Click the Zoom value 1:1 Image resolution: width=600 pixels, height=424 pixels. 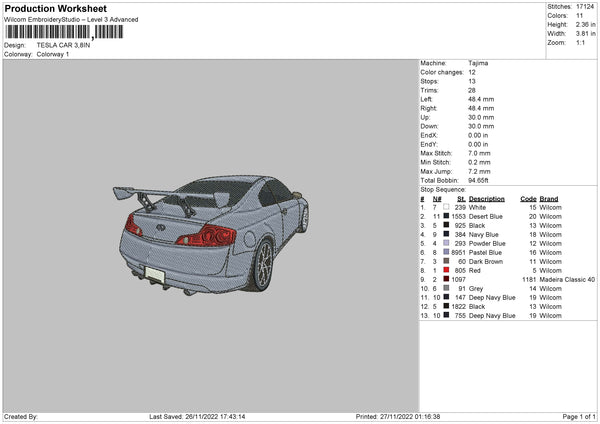coord(579,43)
